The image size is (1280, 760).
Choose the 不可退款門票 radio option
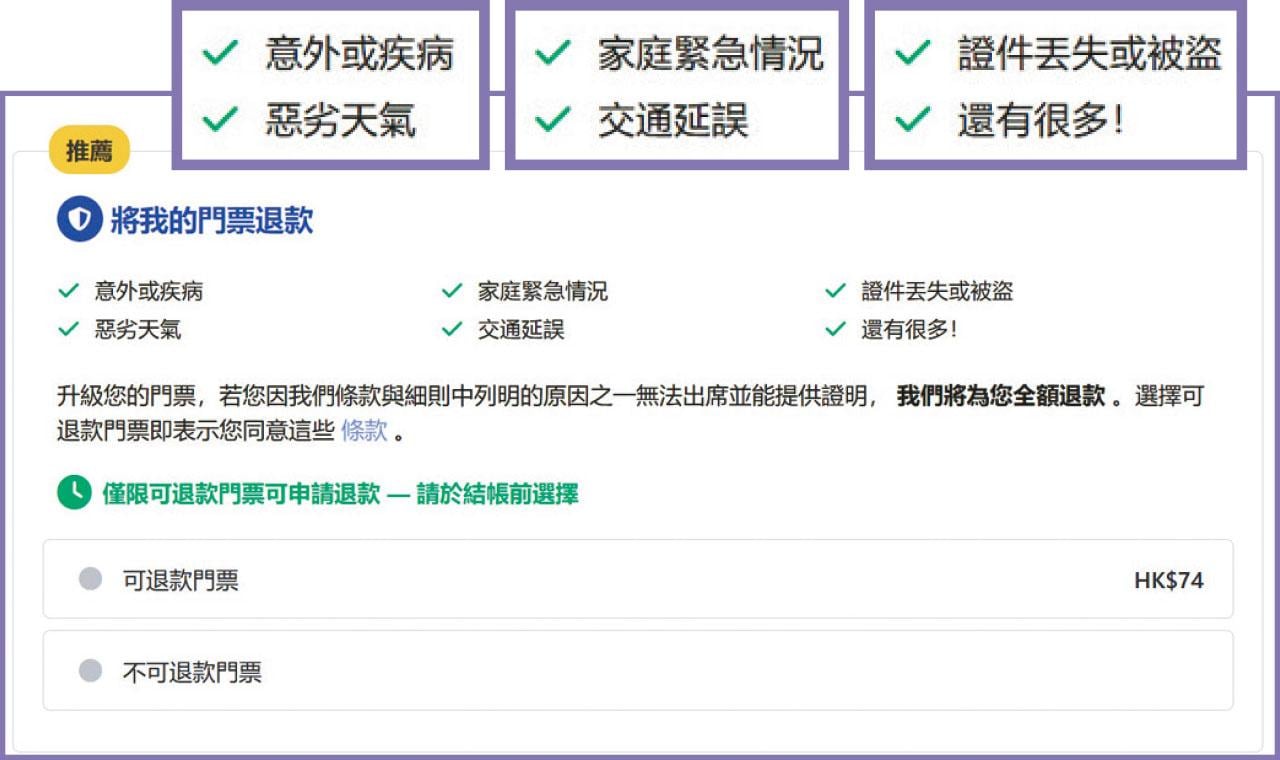click(91, 671)
